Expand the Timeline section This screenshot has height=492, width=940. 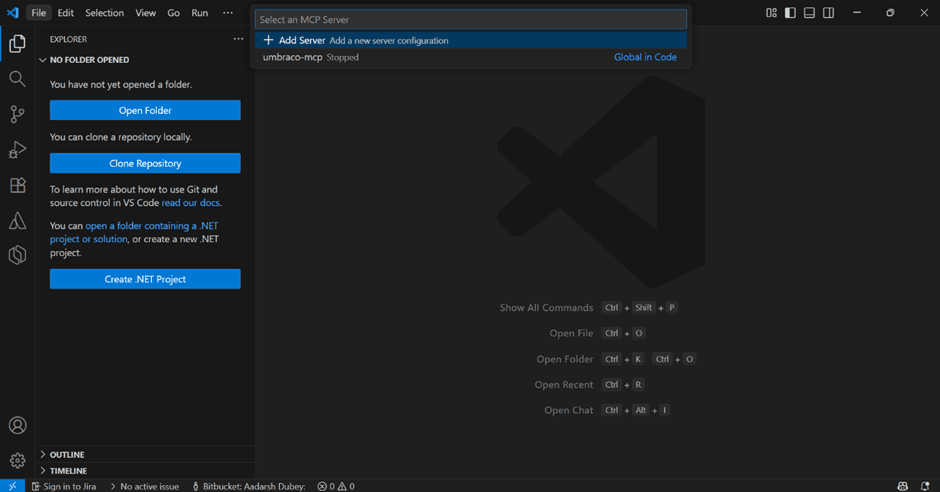tap(68, 470)
